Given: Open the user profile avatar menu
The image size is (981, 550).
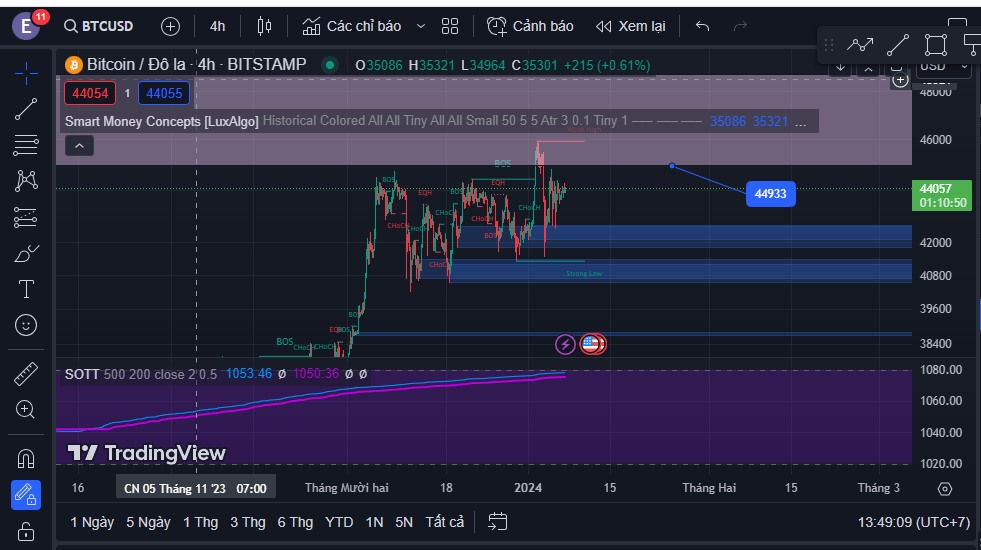Looking at the screenshot, I should coord(26,26).
